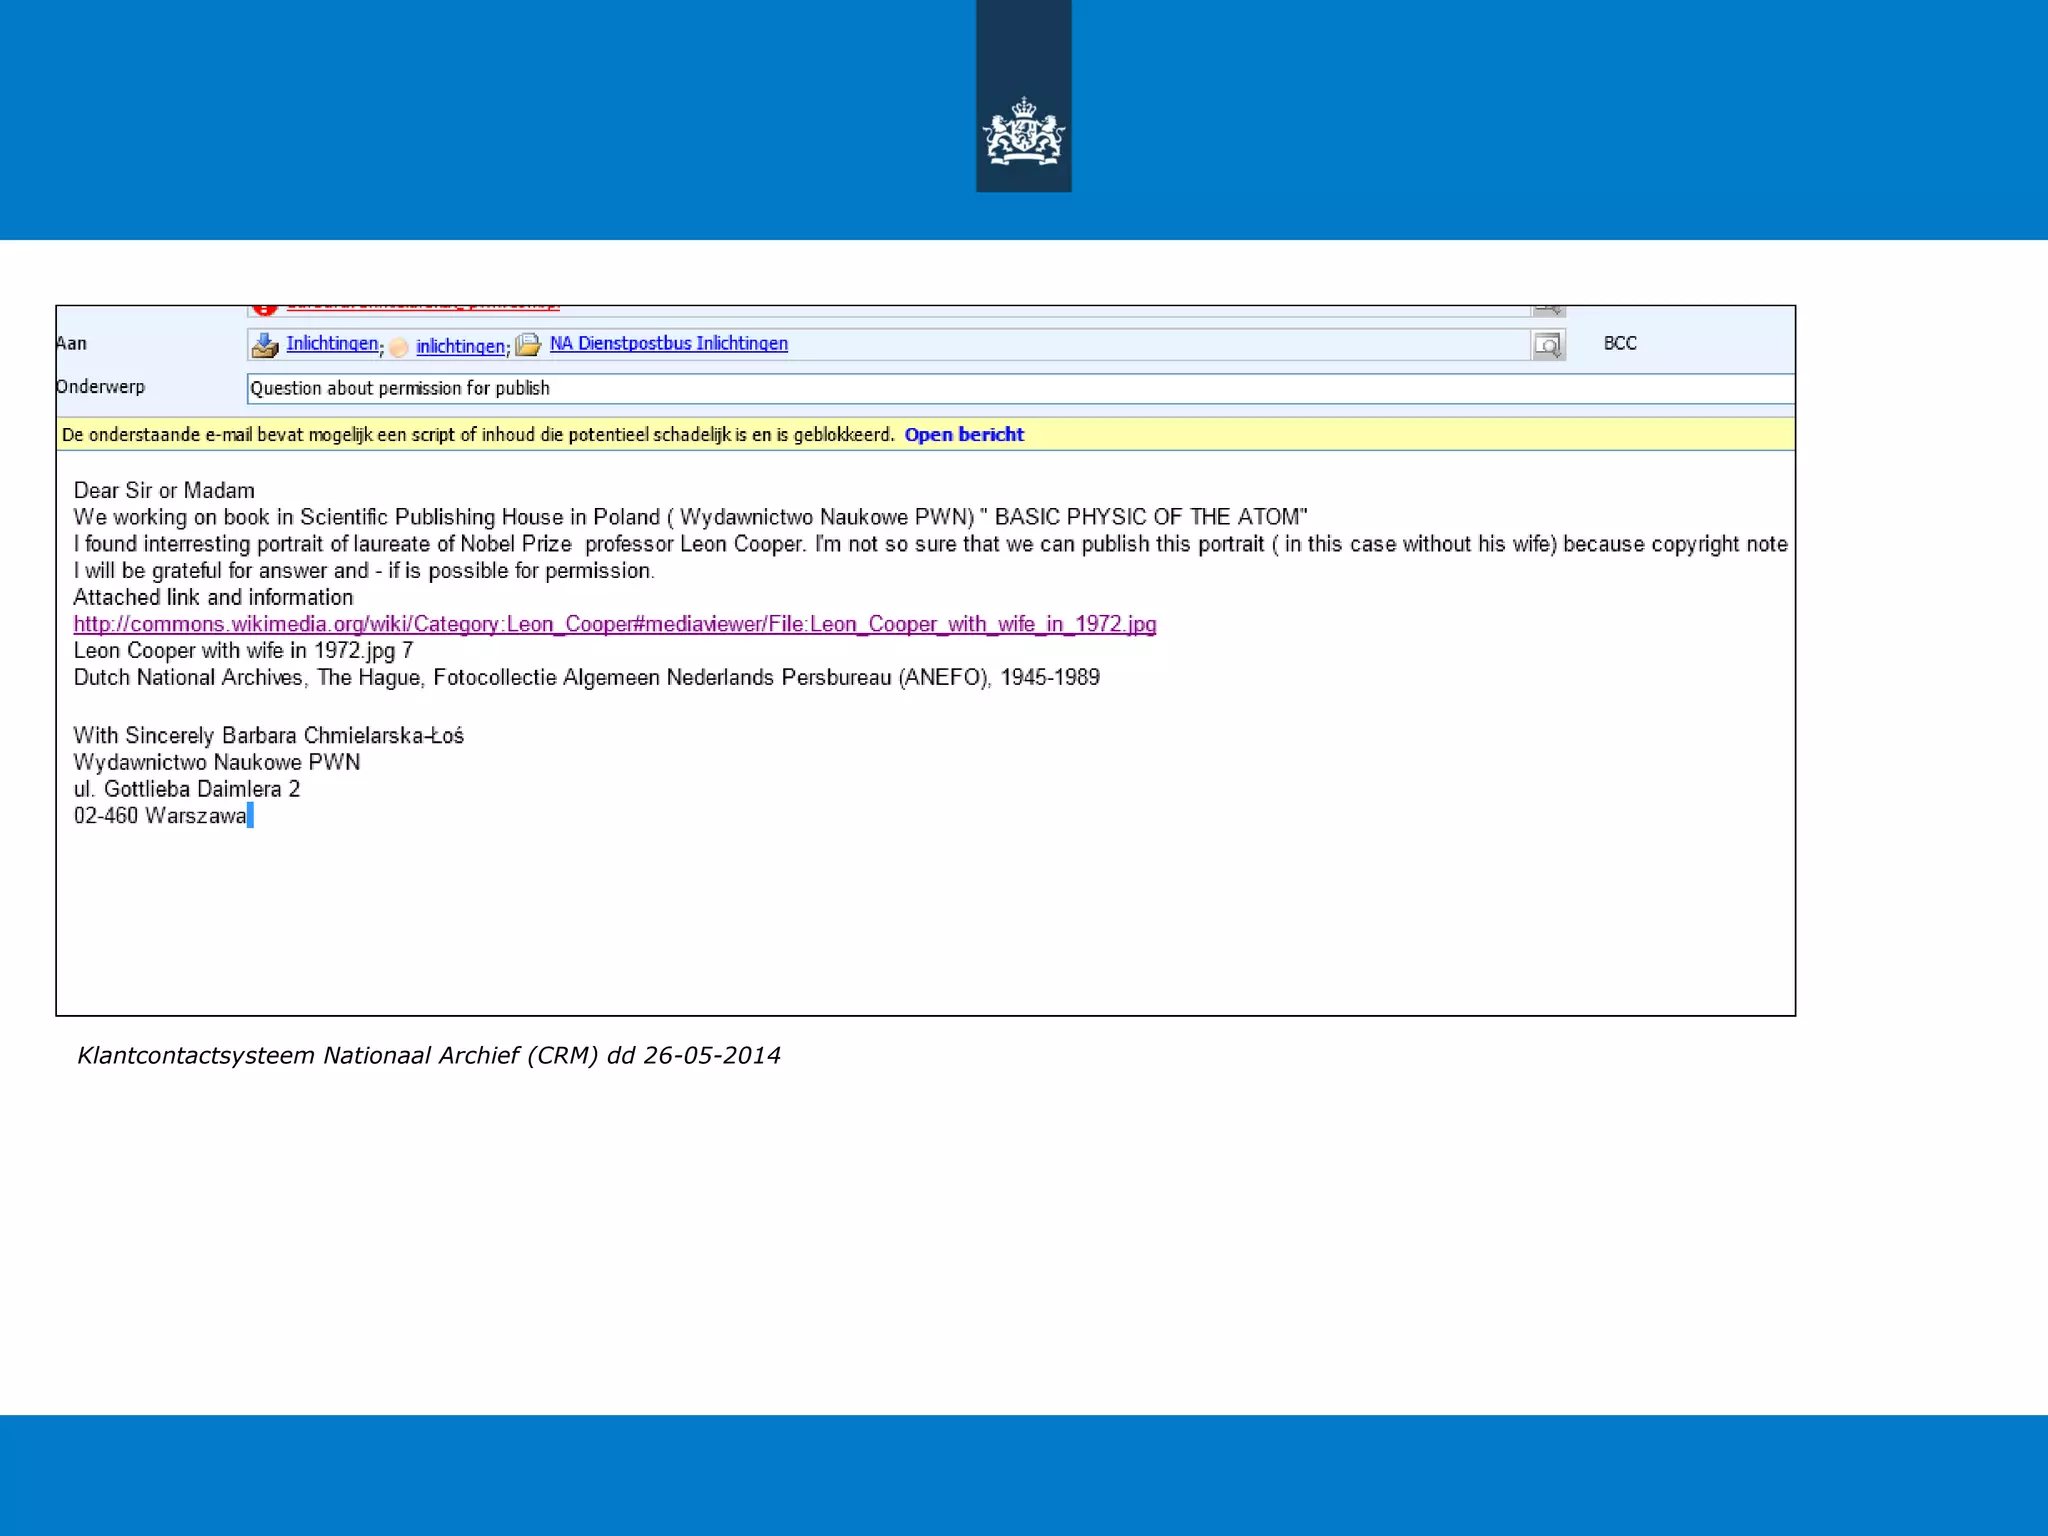Click Open bericht in yellow warning bar
The height and width of the screenshot is (1536, 2048).
964,434
